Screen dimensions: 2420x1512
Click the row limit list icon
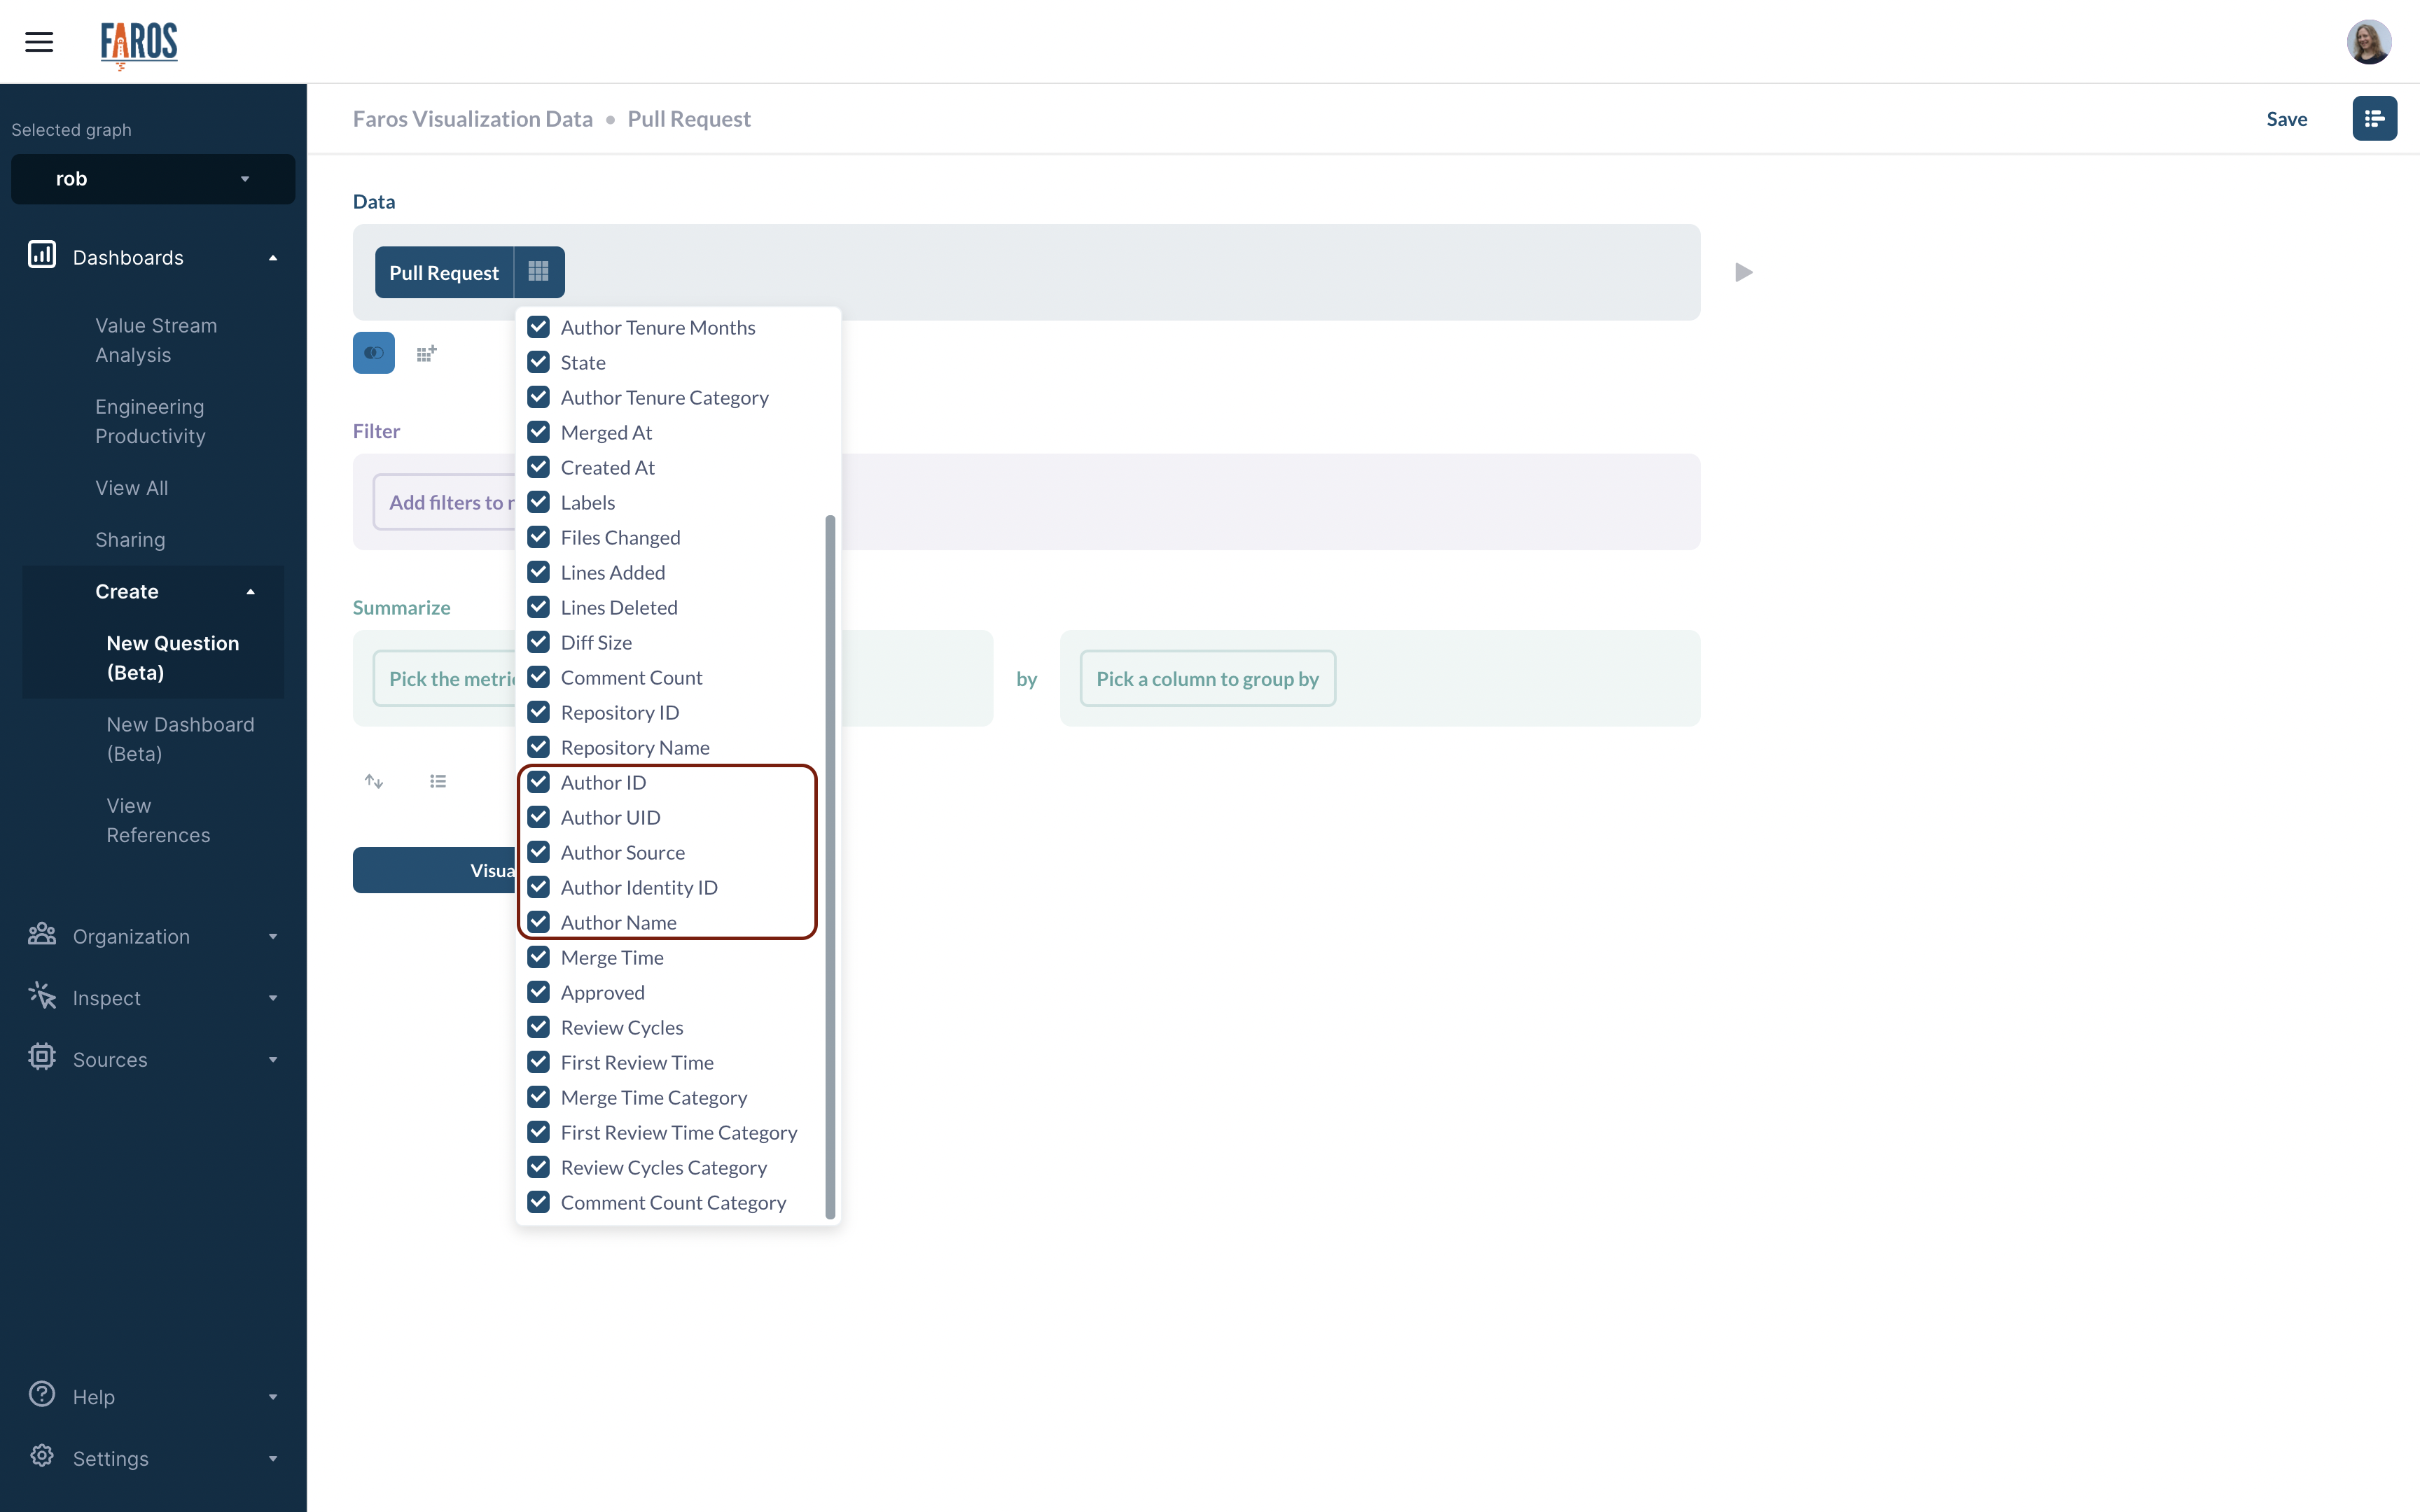(x=438, y=781)
